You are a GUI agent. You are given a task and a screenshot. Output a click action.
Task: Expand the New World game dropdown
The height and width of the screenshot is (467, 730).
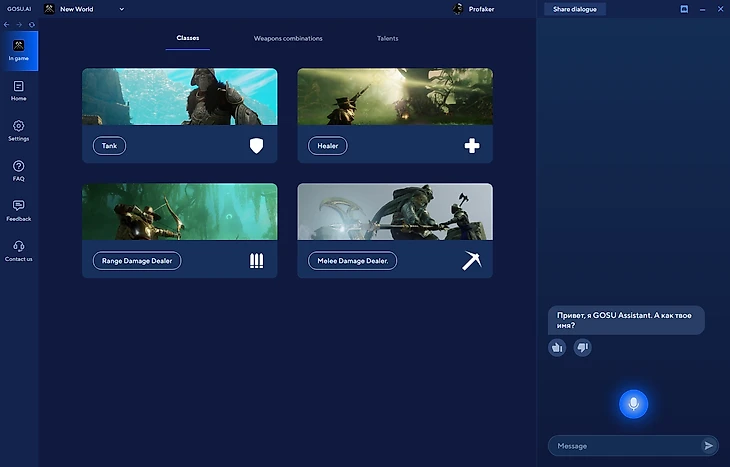tap(122, 9)
